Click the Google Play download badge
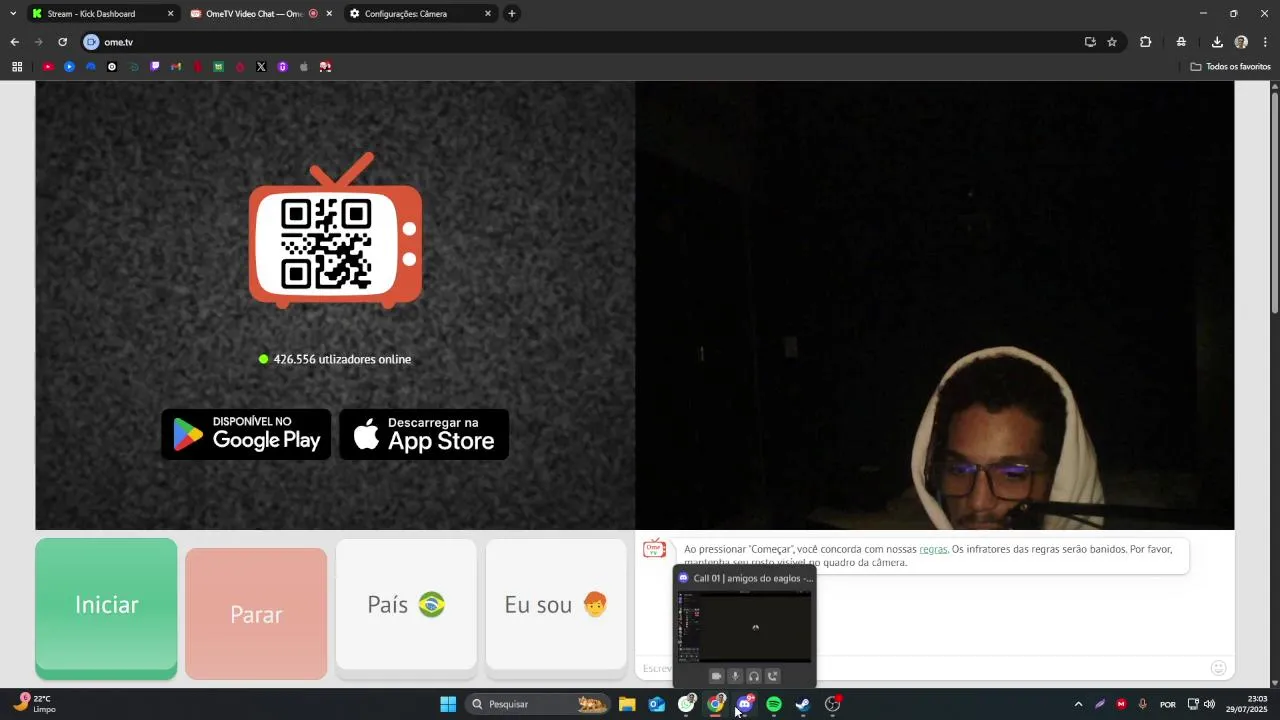 [246, 434]
